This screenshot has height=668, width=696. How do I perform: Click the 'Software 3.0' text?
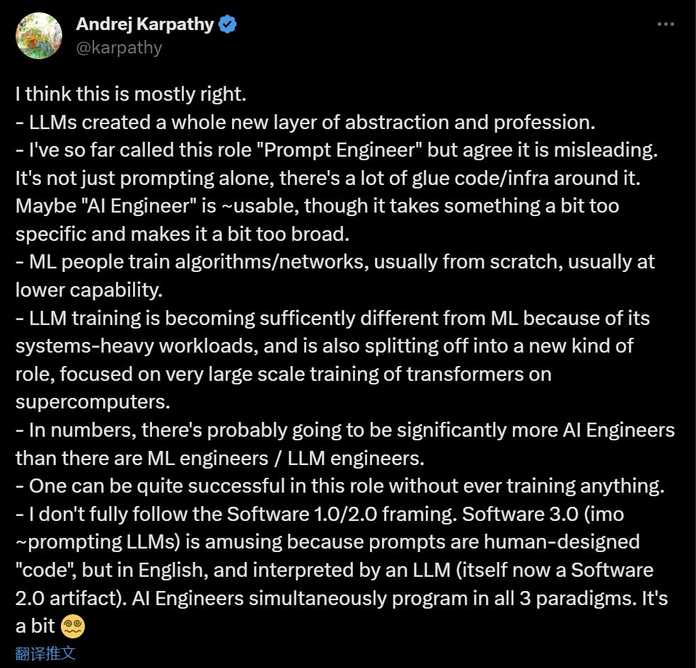(x=520, y=514)
